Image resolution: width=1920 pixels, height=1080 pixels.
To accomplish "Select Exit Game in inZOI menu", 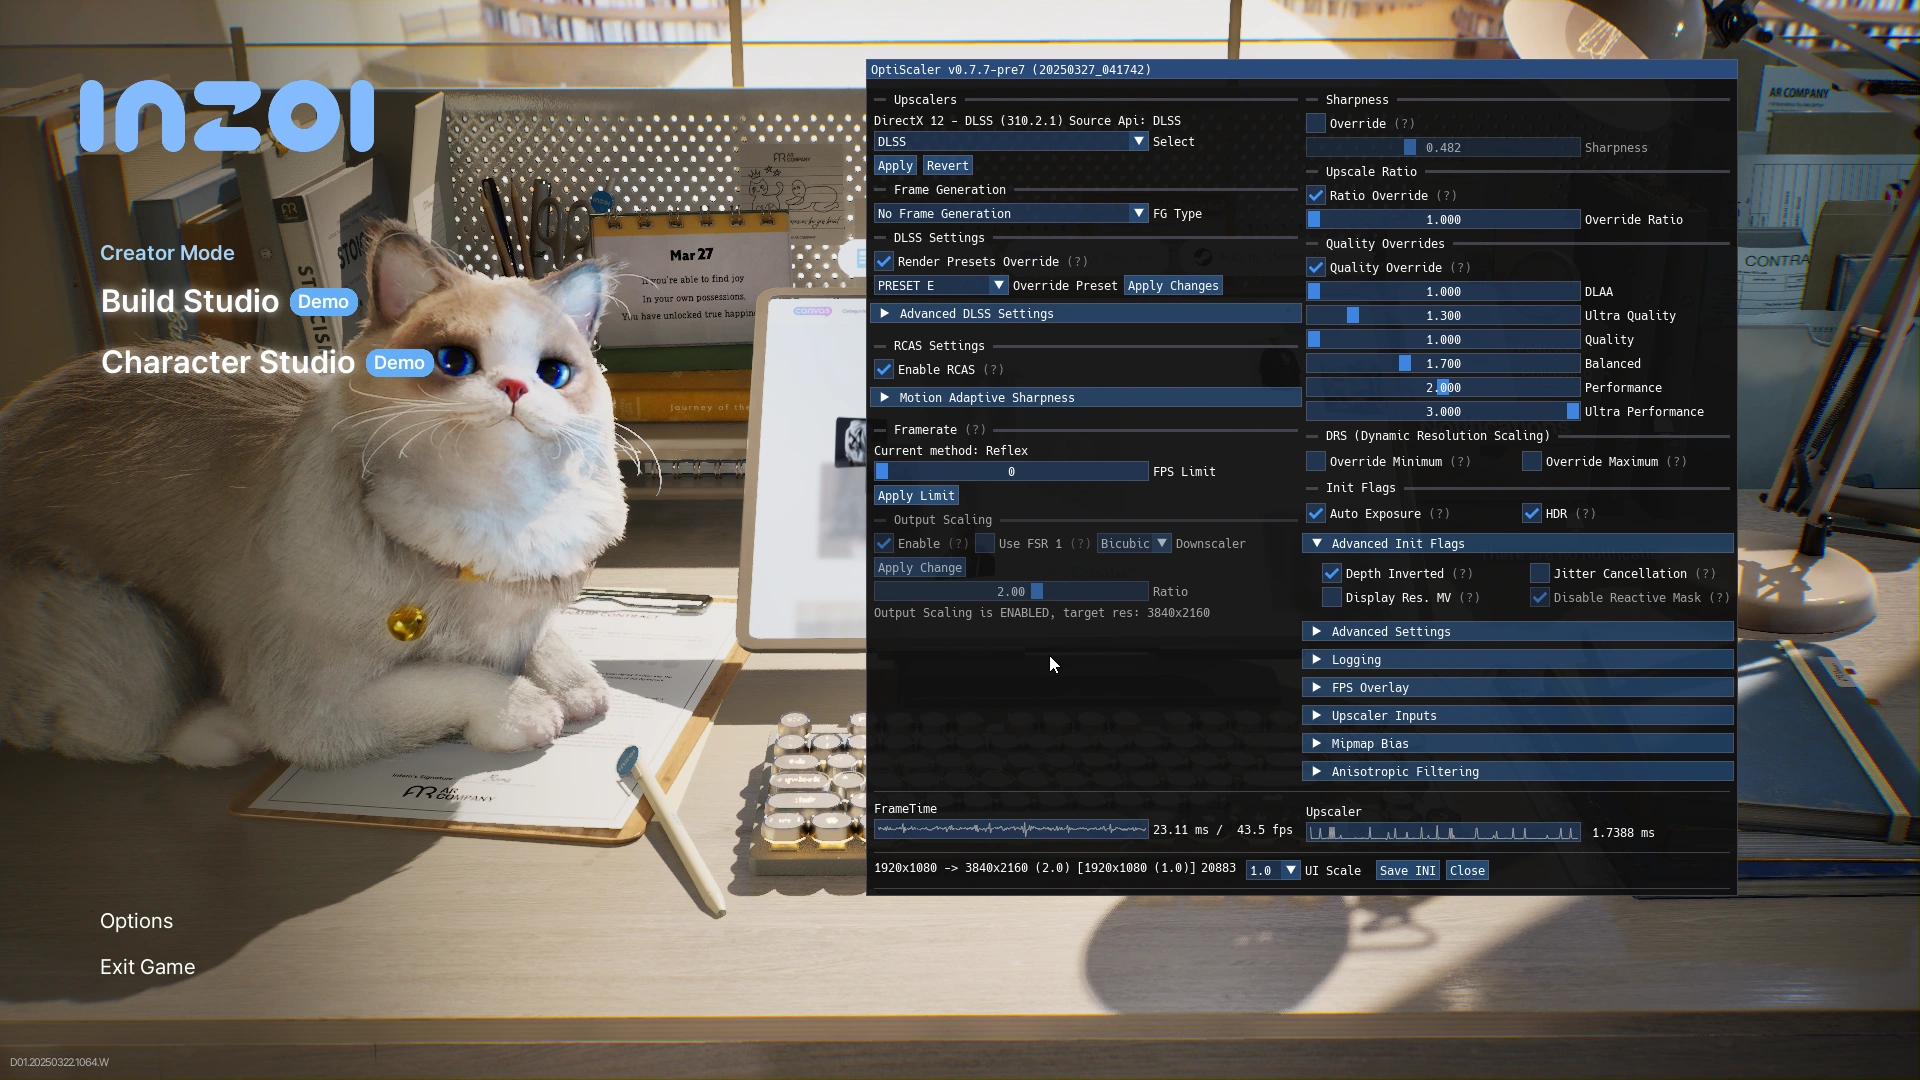I will click(x=148, y=967).
